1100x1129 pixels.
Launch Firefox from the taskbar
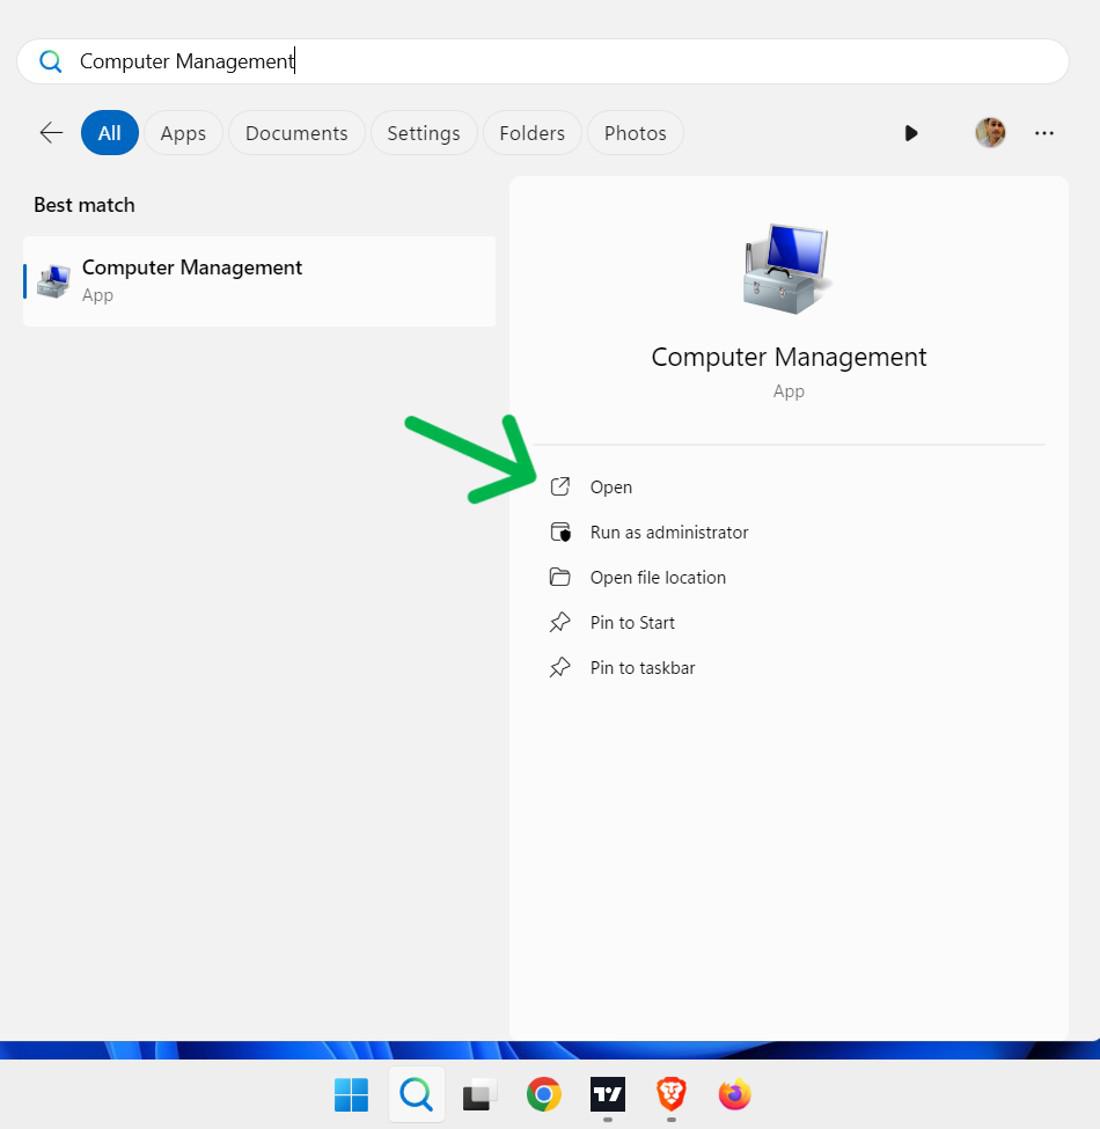coord(734,1094)
